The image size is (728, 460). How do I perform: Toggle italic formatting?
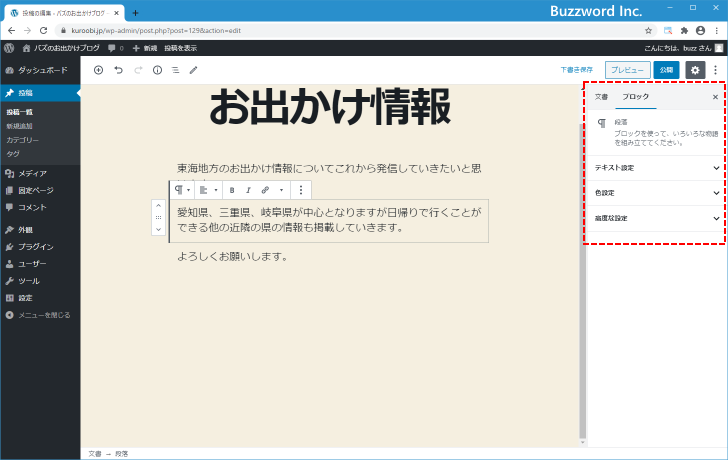pos(248,190)
